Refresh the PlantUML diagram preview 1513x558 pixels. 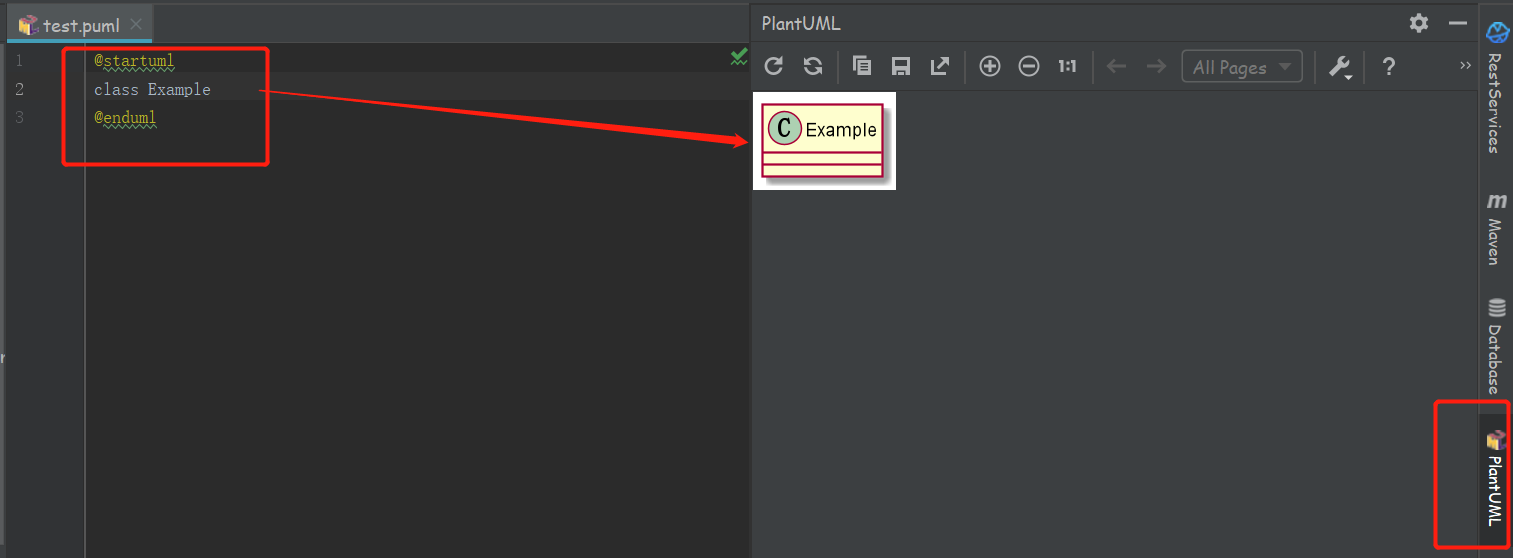tap(773, 66)
